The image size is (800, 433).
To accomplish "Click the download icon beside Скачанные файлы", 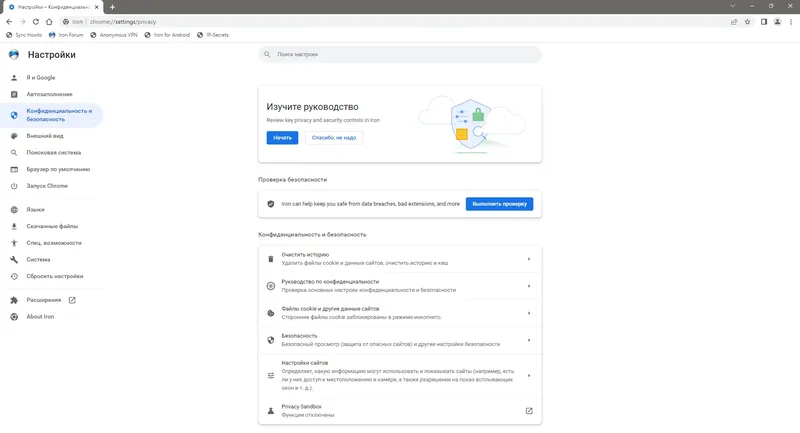I will tap(14, 226).
